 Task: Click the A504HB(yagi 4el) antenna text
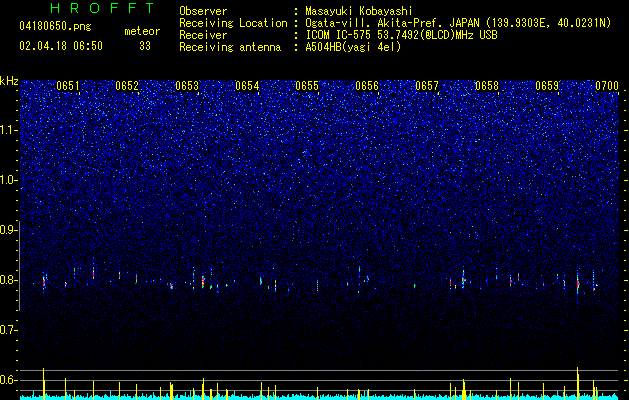click(x=353, y=47)
